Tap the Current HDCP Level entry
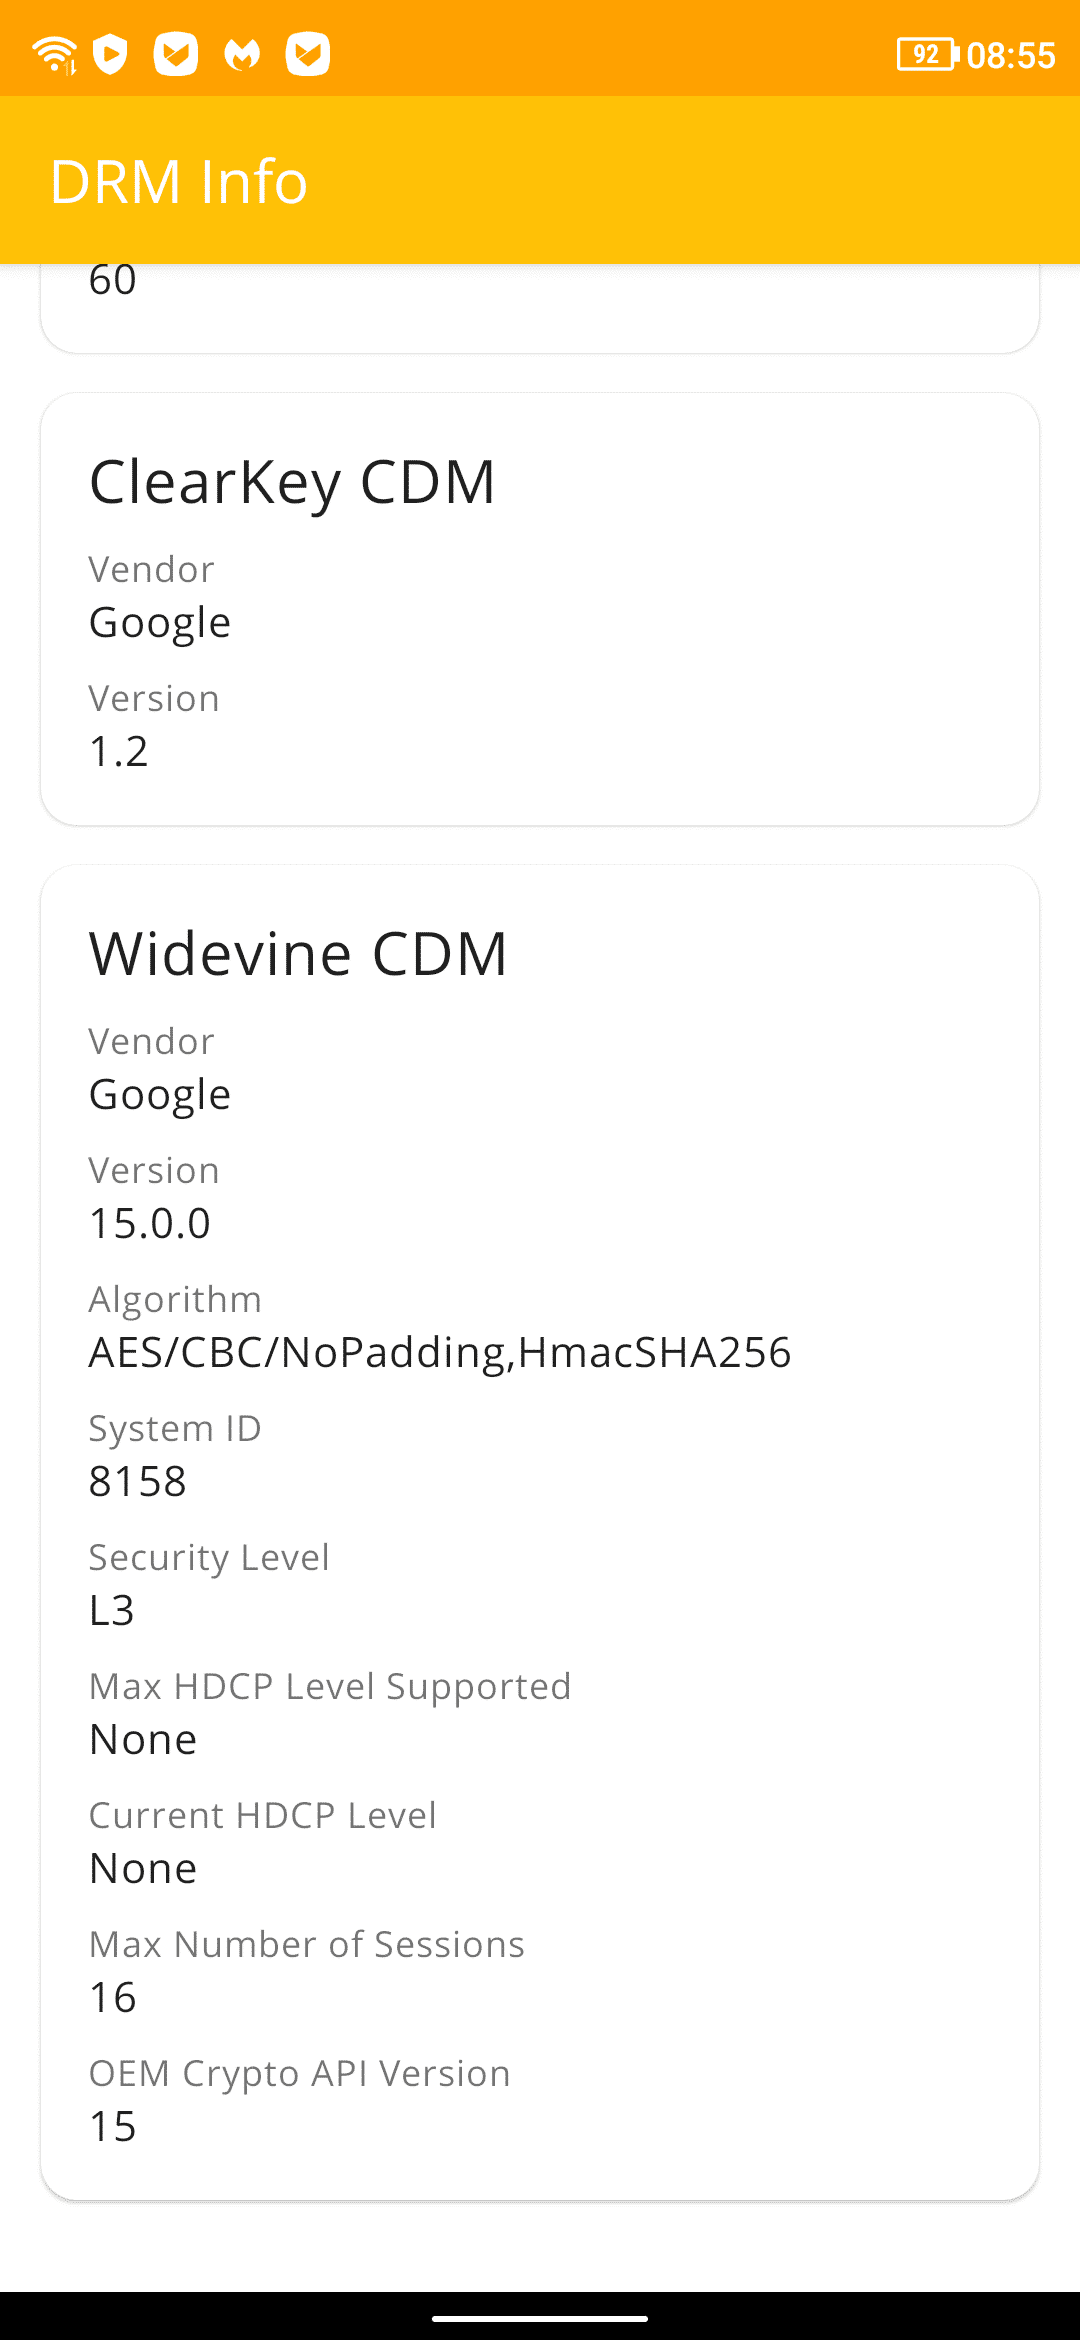This screenshot has height=2340, width=1080. pos(263,1843)
